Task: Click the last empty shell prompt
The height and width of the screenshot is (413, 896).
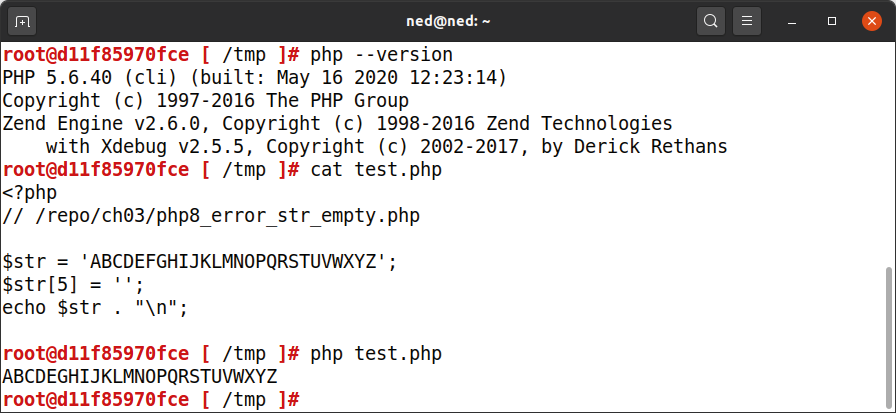Action: click(151, 400)
